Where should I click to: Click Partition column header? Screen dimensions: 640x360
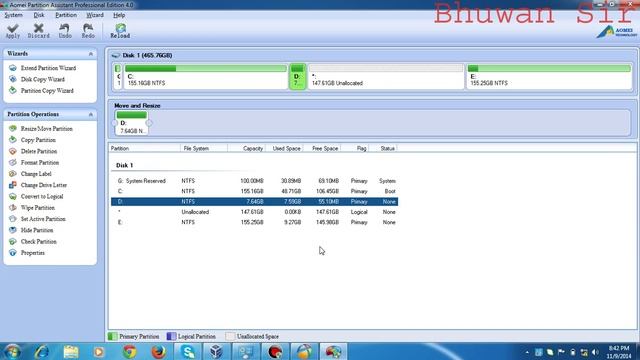coord(144,149)
